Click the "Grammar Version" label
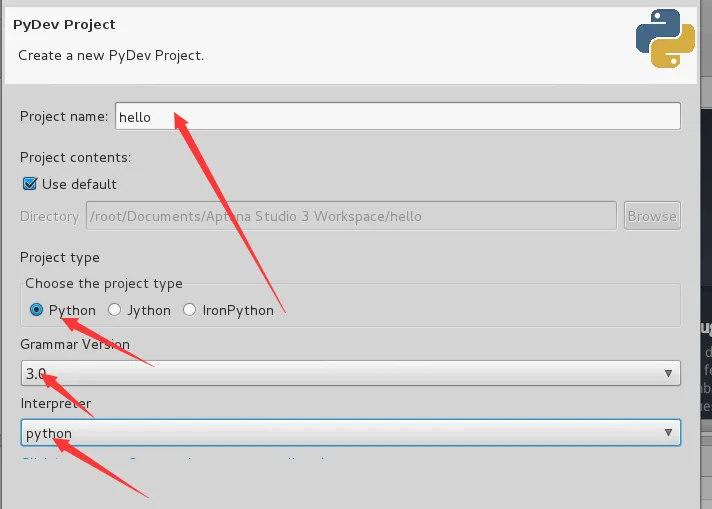The image size is (712, 509). coord(75,345)
